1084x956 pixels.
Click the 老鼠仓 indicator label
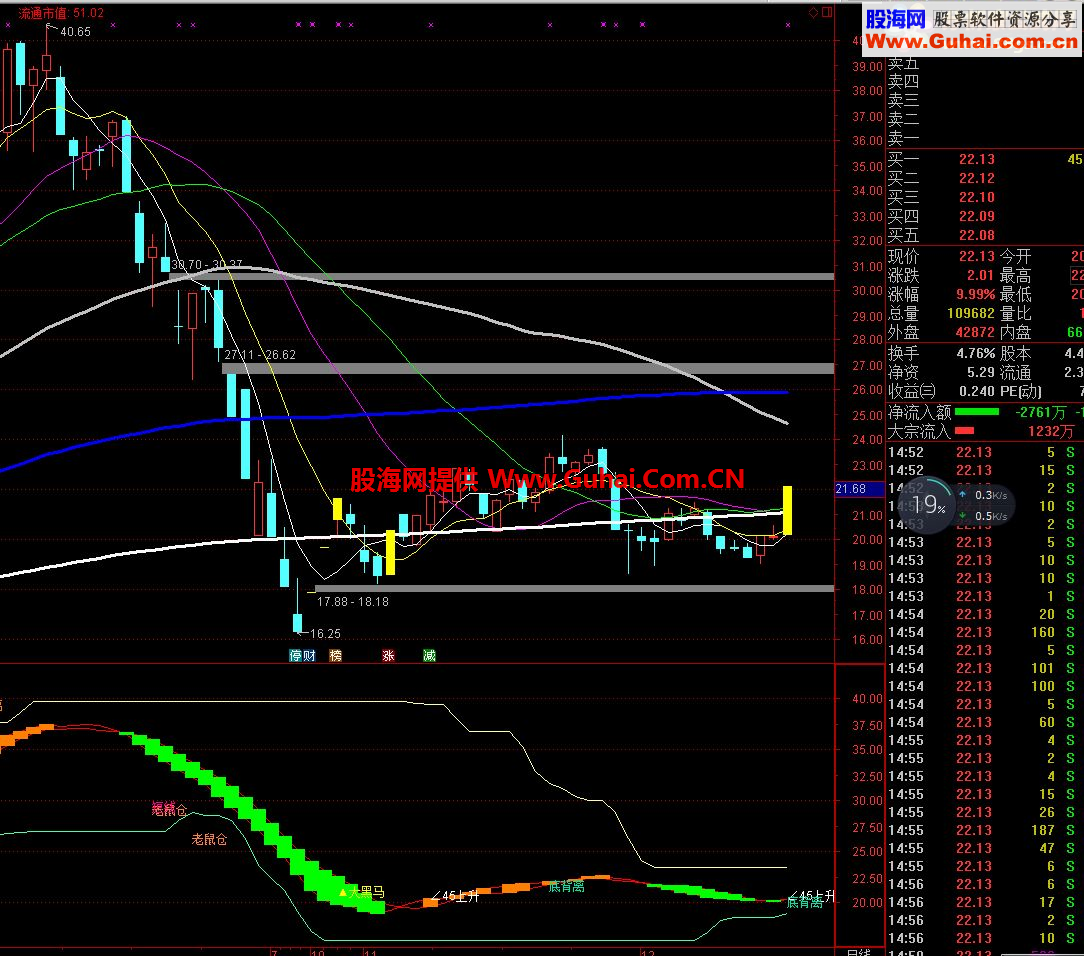coord(209,839)
